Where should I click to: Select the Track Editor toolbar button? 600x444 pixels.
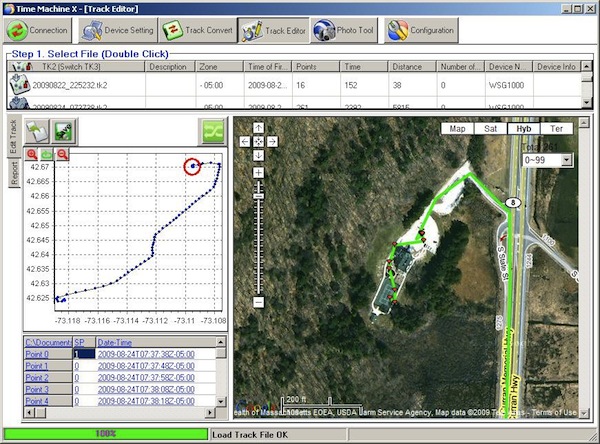pos(273,30)
